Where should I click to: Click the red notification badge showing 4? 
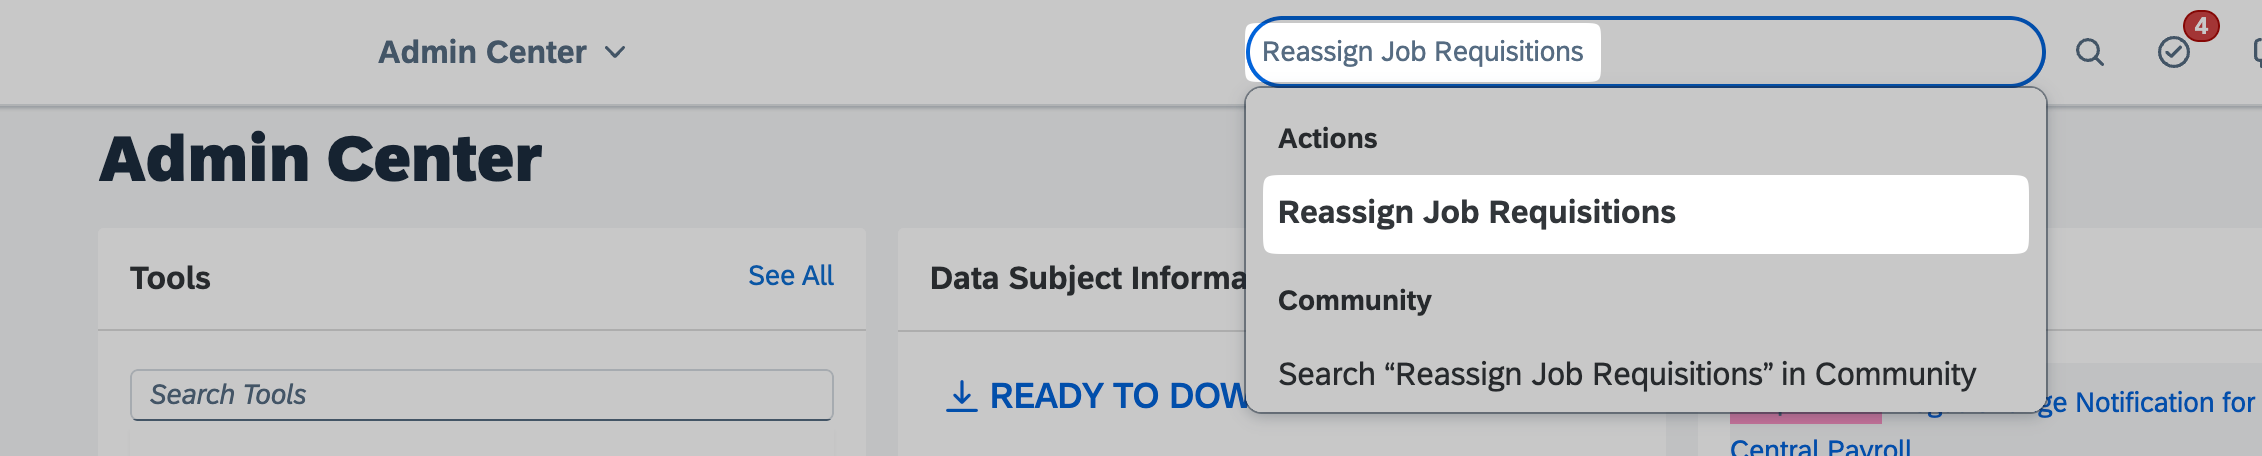2201,26
